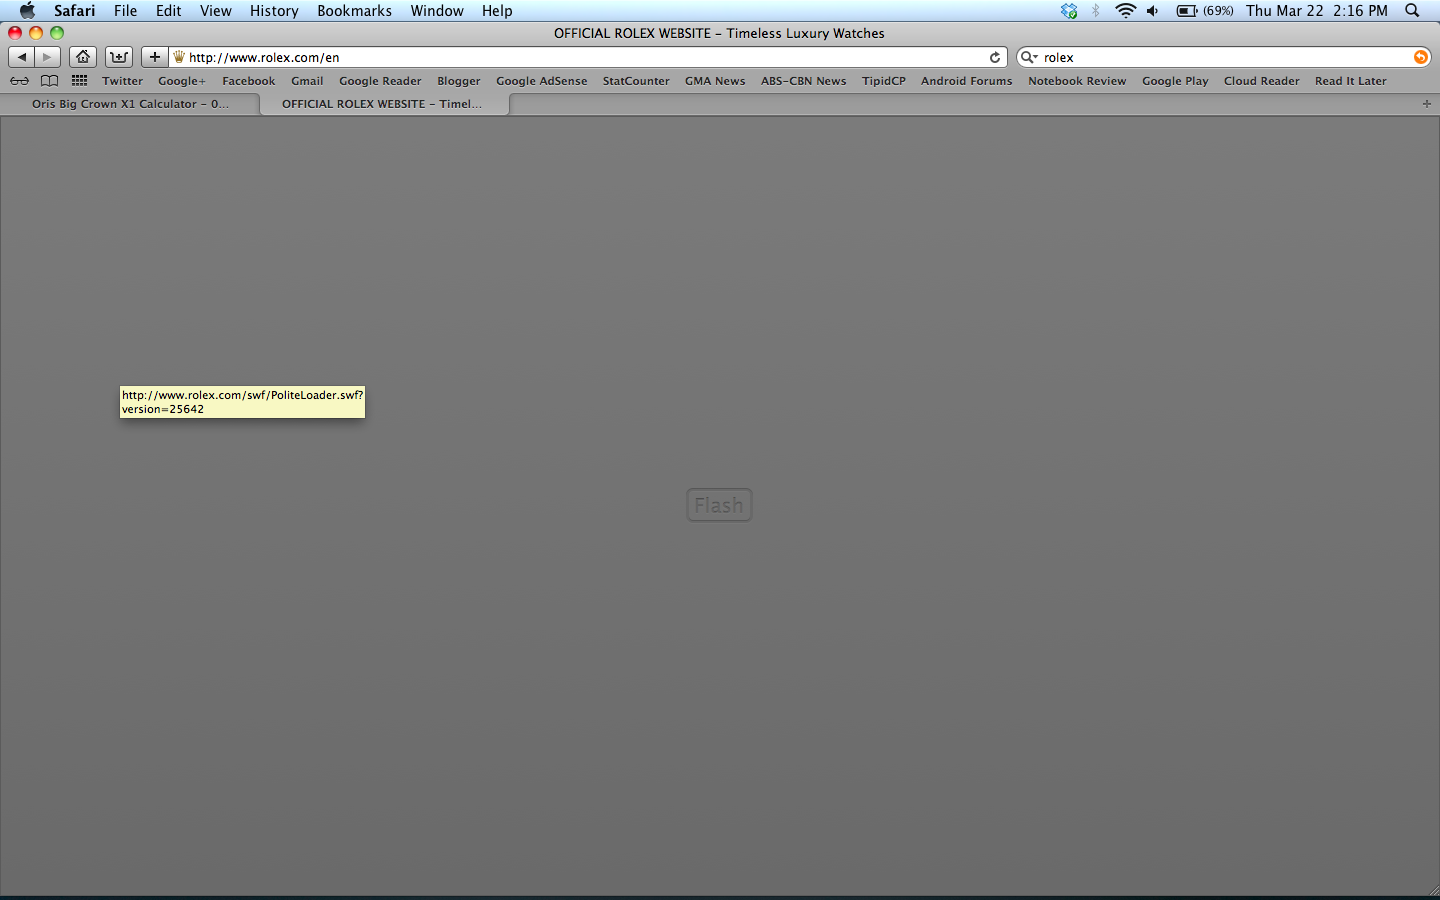Load the blocked Flash placeholder
1440x900 pixels.
(719, 505)
